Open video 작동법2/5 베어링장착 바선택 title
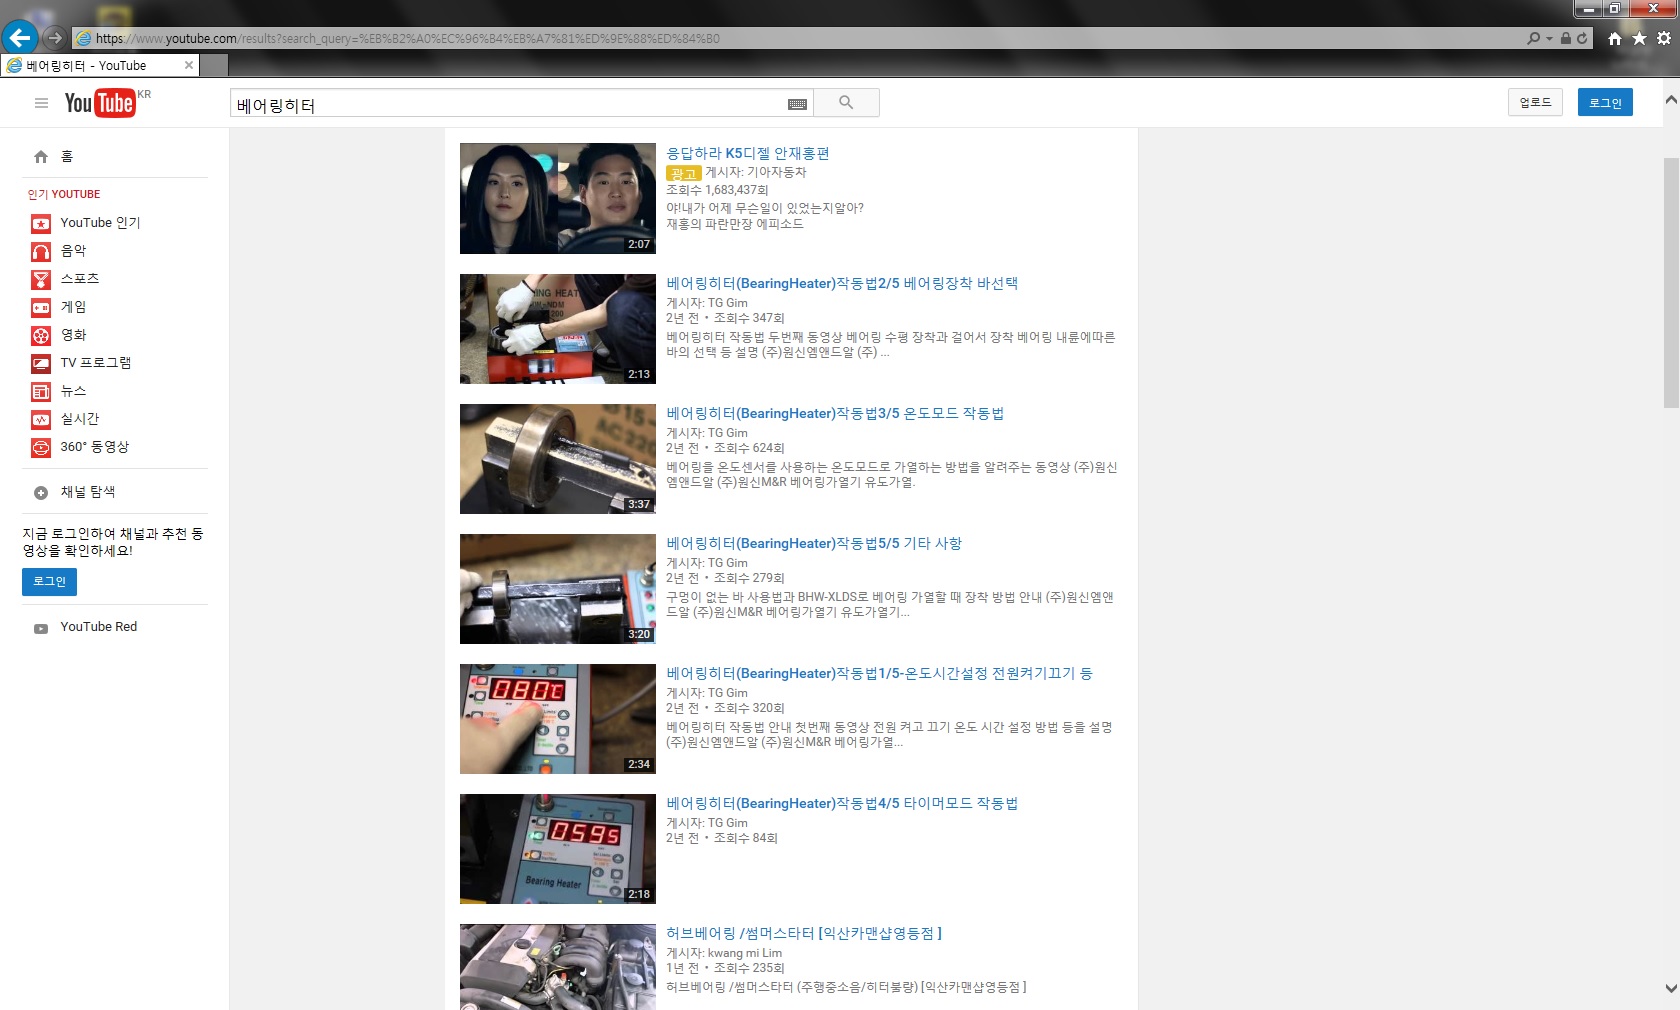Viewport: 1680px width, 1010px height. (842, 283)
